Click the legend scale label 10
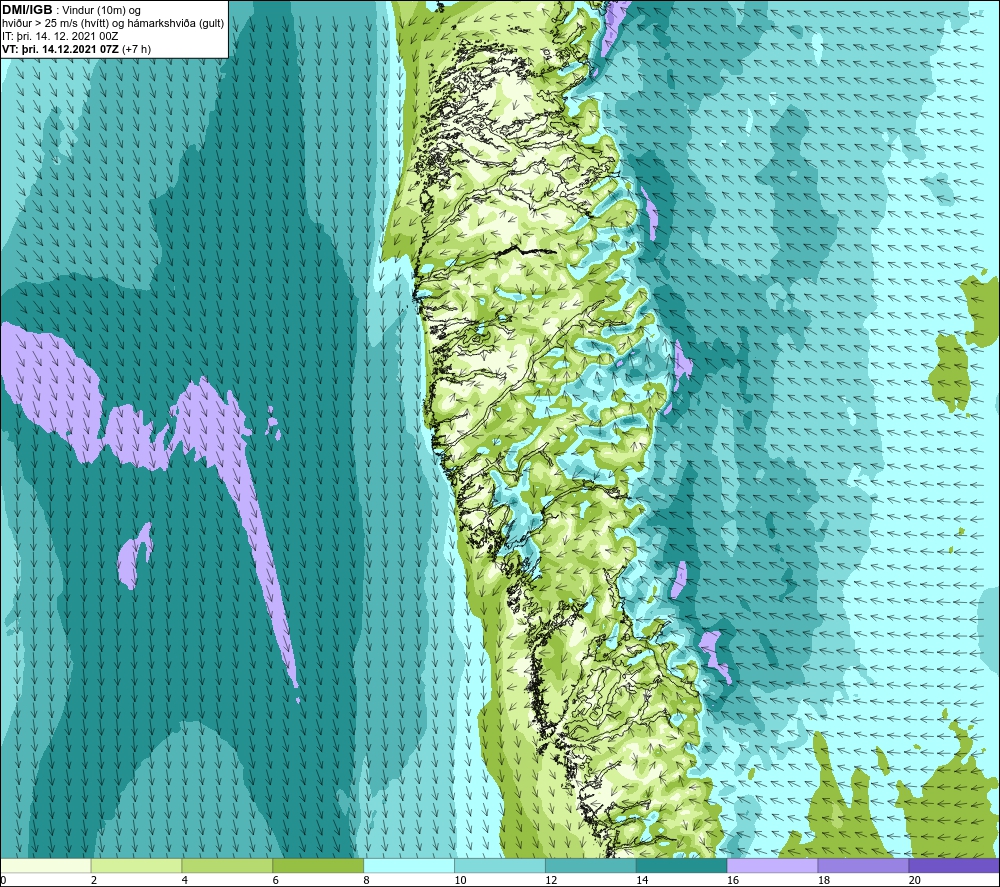This screenshot has height=887, width=1000. click(x=460, y=880)
